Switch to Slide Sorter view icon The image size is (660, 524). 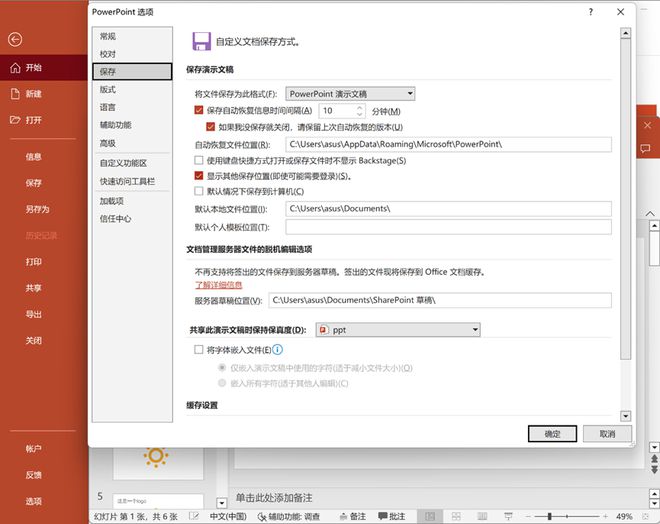pyautogui.click(x=456, y=516)
